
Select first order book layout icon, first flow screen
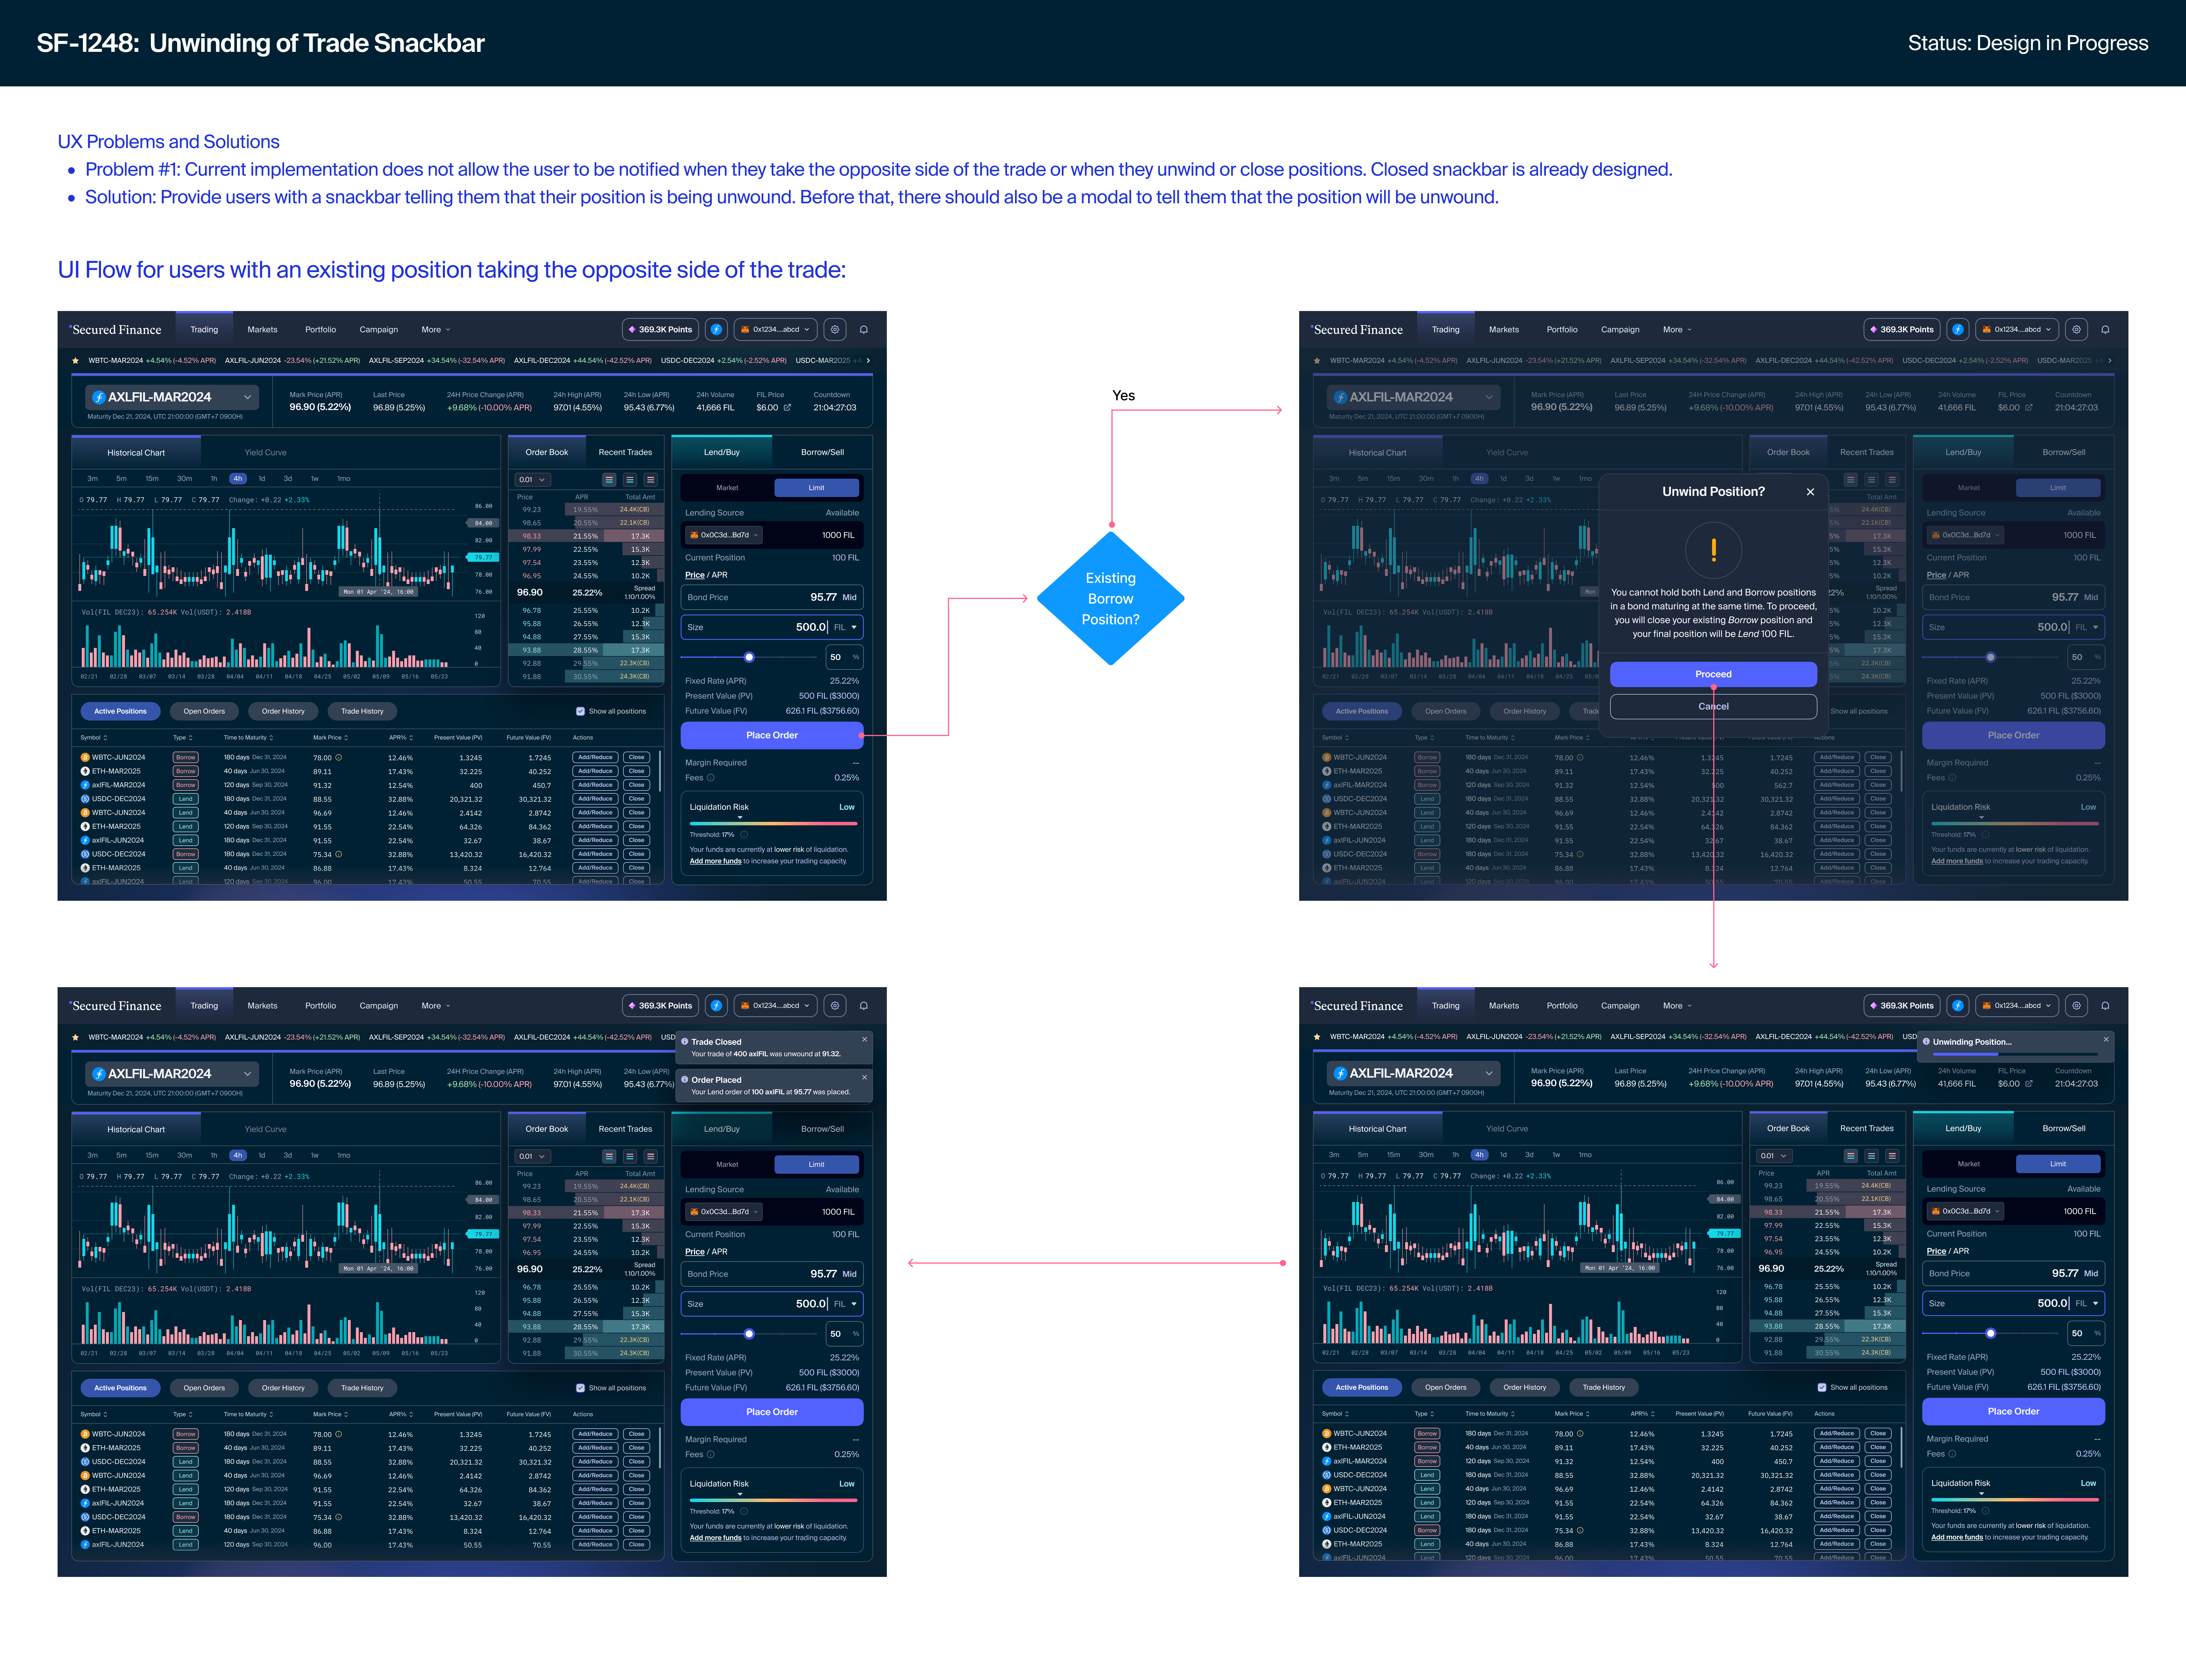click(609, 480)
